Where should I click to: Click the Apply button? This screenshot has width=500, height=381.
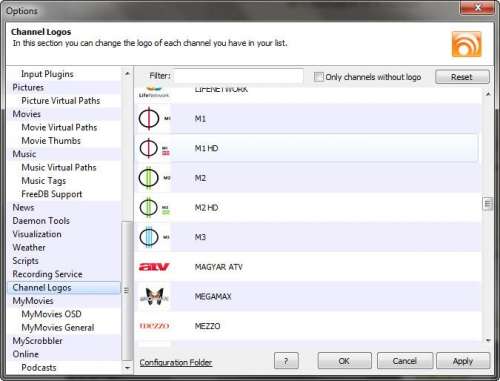[x=463, y=361]
